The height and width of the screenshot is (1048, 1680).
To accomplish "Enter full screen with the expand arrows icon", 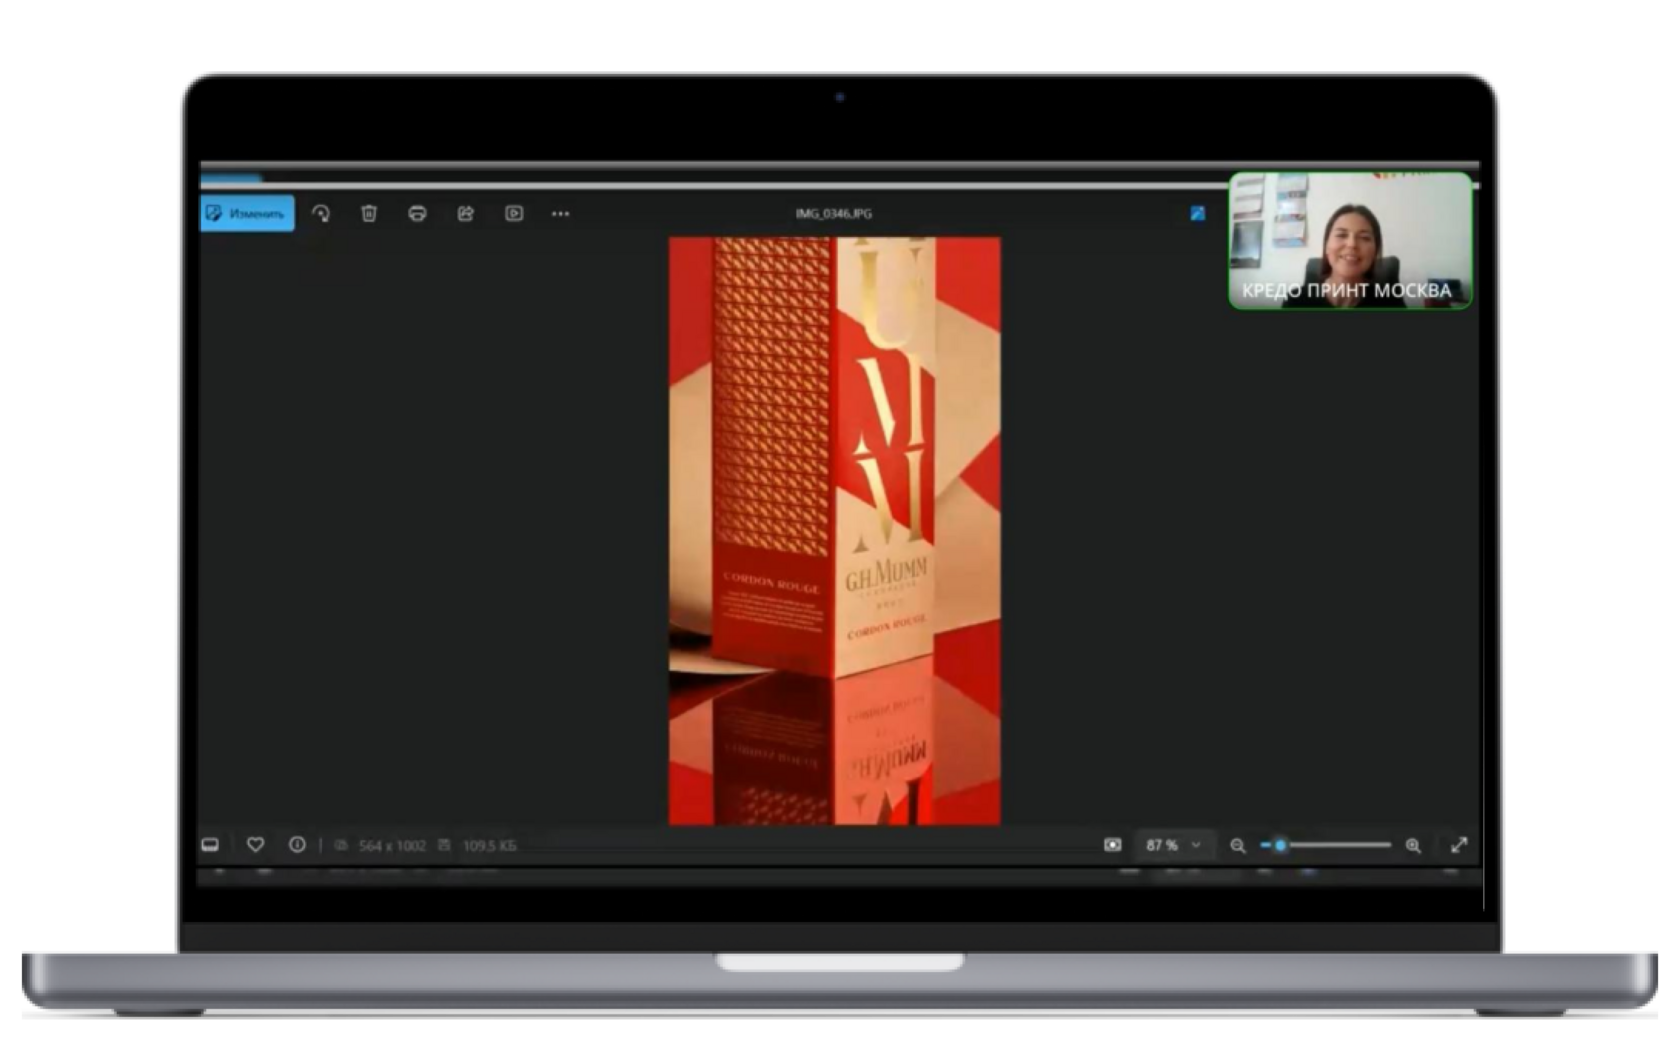I will [1459, 845].
